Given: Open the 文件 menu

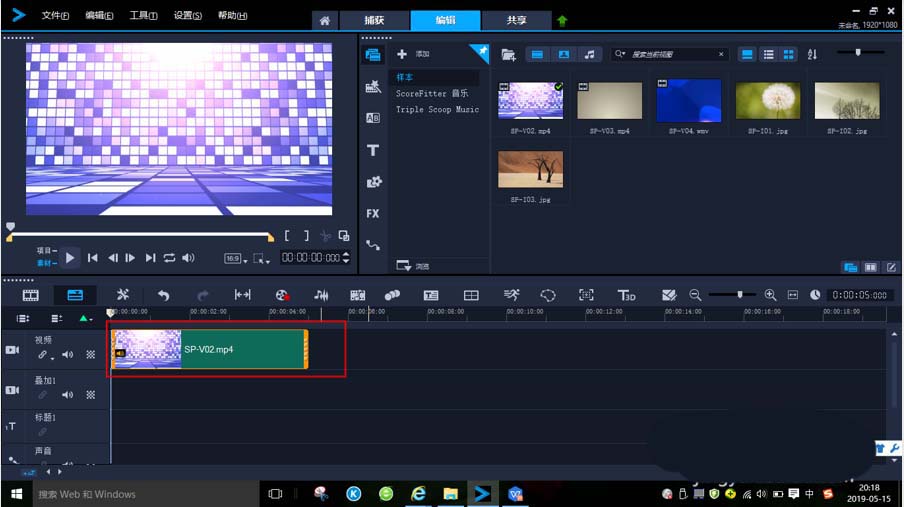Looking at the screenshot, I should click(55, 16).
